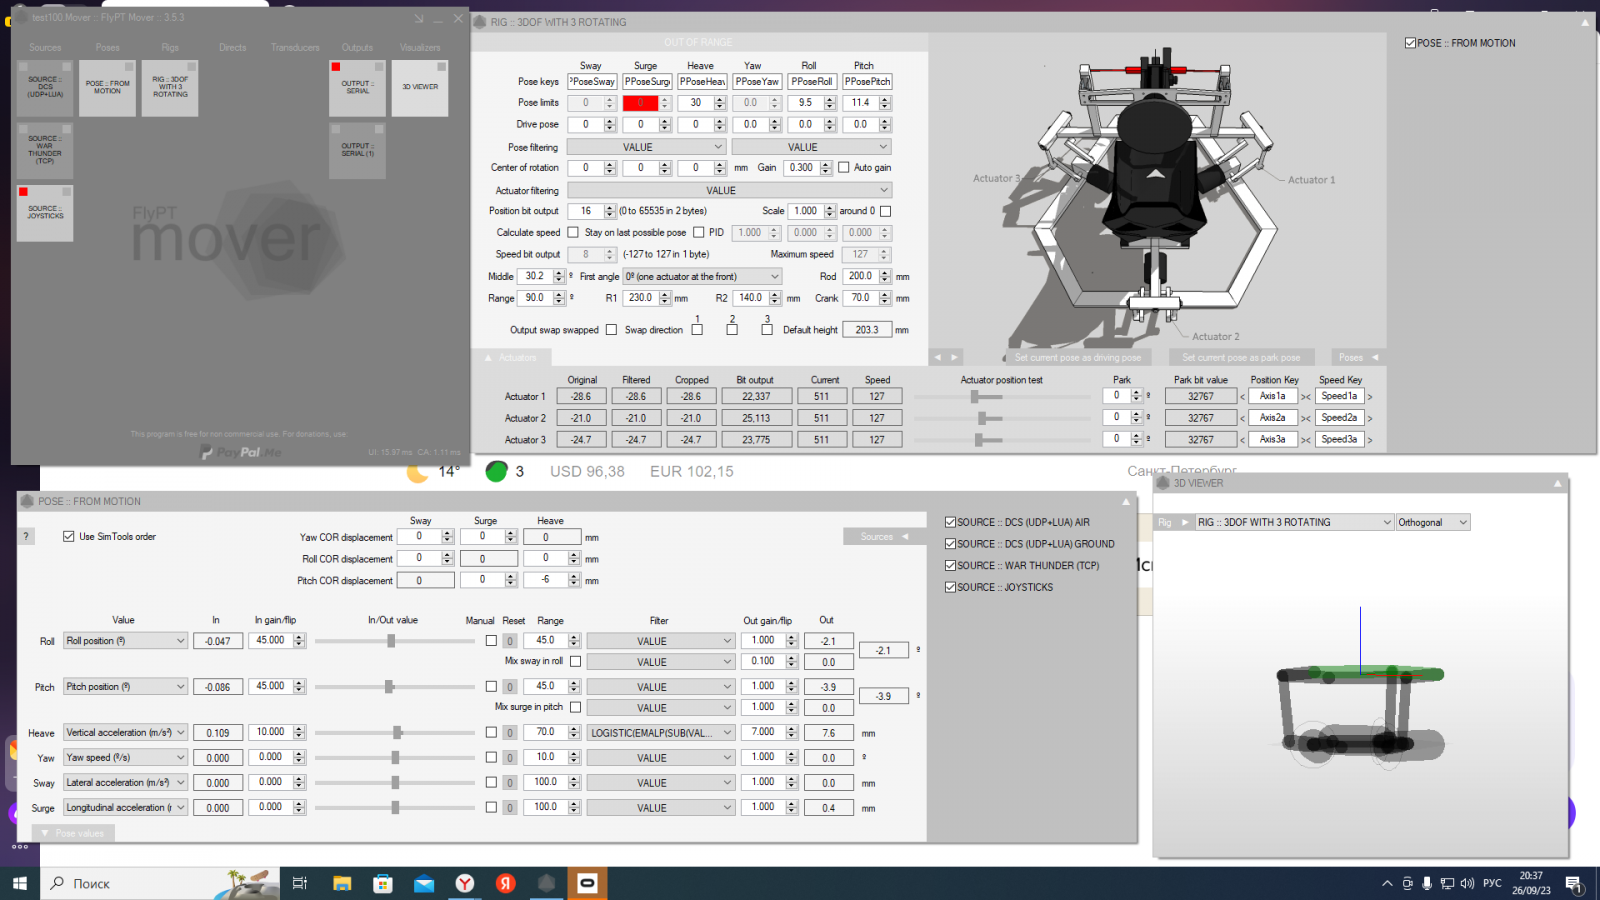The height and width of the screenshot is (900, 1600).
Task: Click the Gain 0.300 input field
Action: click(802, 168)
